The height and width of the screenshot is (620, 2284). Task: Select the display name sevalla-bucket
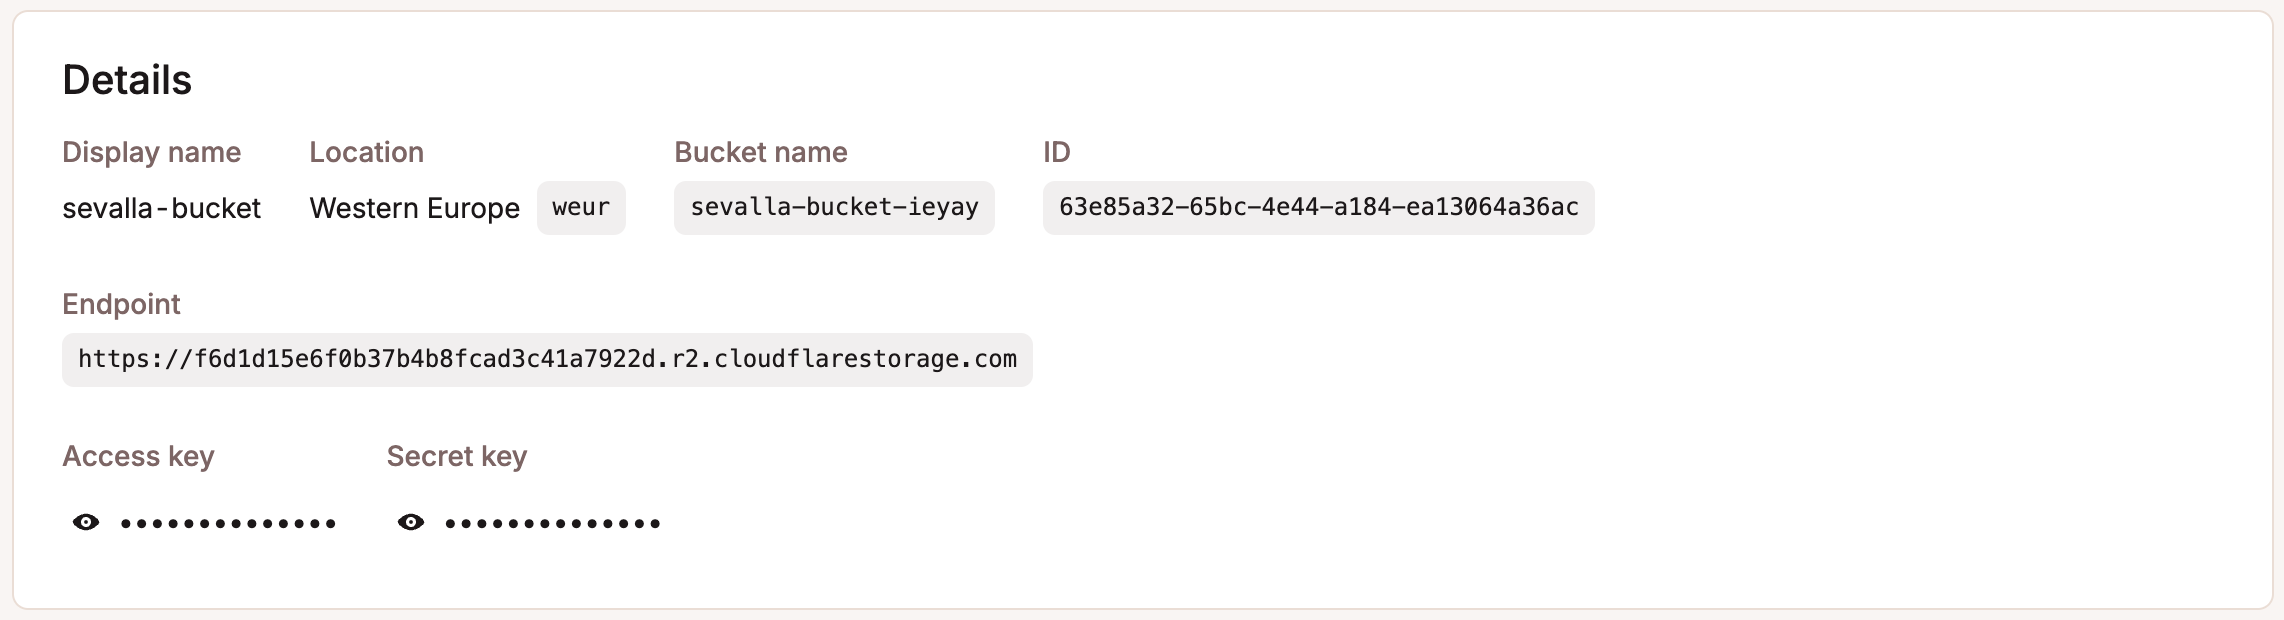(x=163, y=208)
